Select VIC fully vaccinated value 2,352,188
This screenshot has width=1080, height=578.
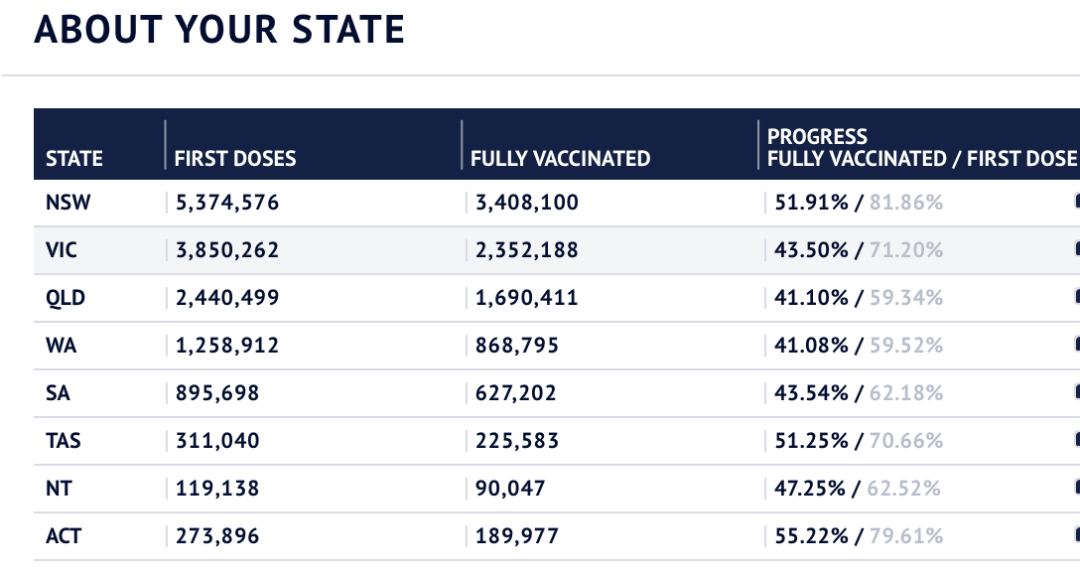coord(527,250)
